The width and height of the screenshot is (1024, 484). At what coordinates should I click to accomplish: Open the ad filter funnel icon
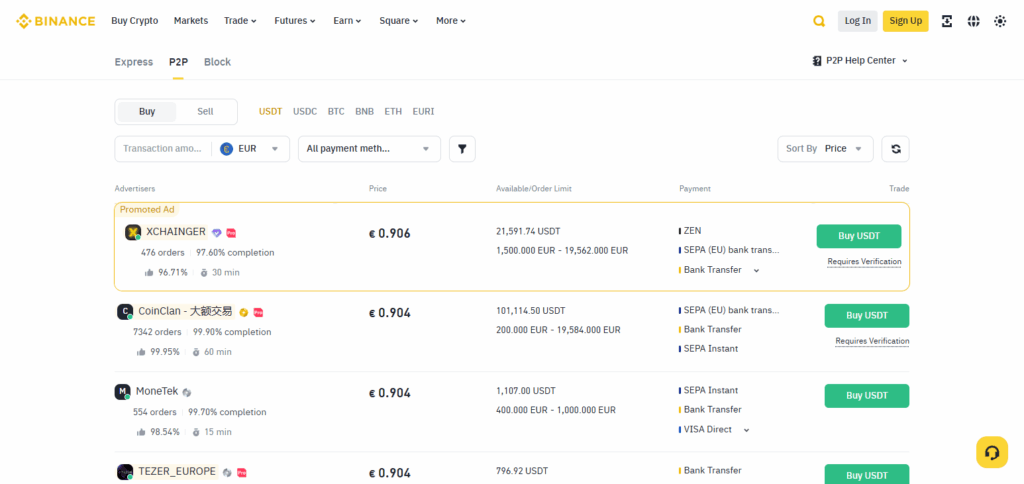pyautogui.click(x=462, y=149)
